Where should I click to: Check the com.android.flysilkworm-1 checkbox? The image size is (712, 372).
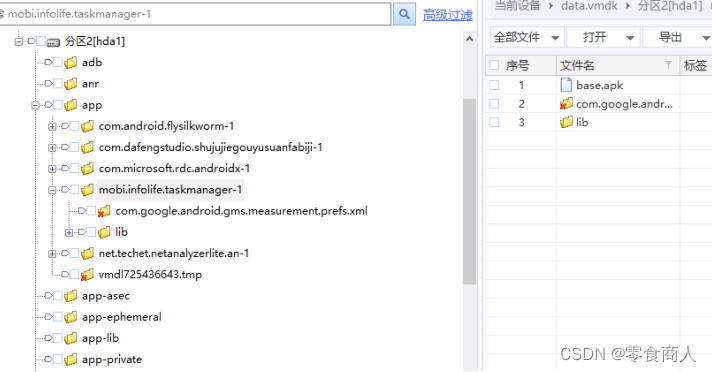coord(74,126)
